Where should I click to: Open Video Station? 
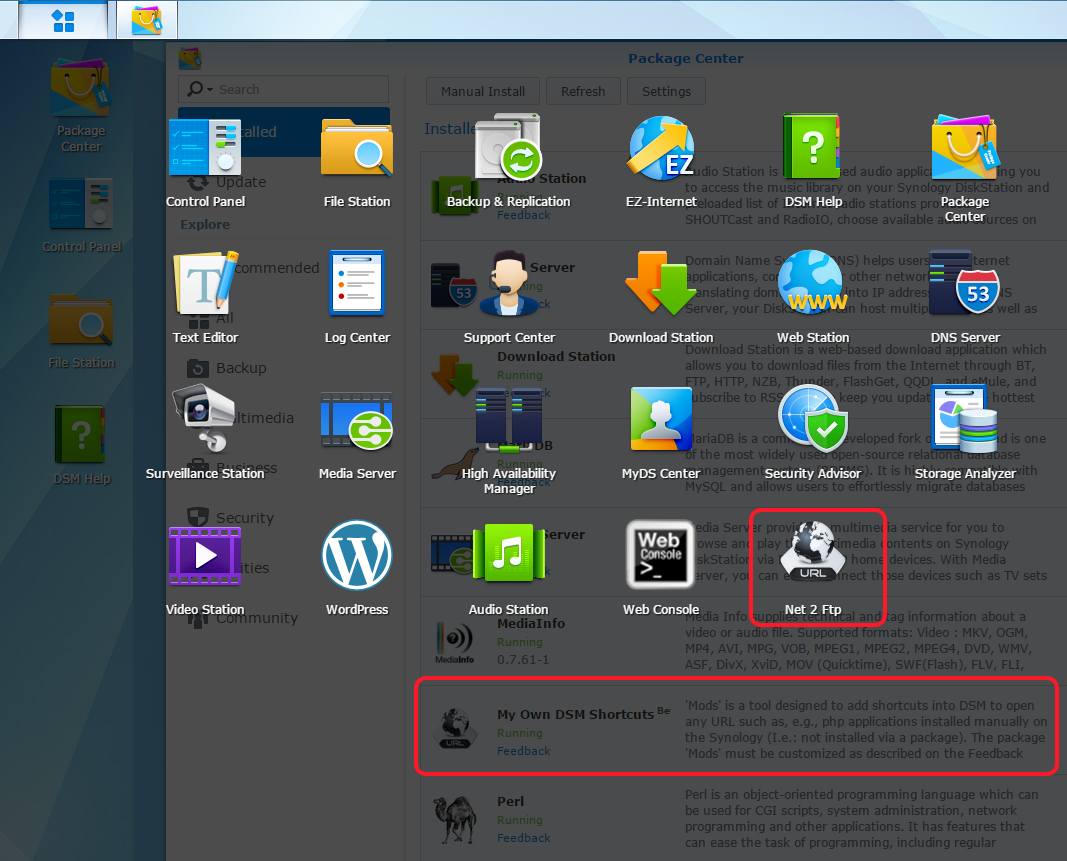tap(205, 572)
